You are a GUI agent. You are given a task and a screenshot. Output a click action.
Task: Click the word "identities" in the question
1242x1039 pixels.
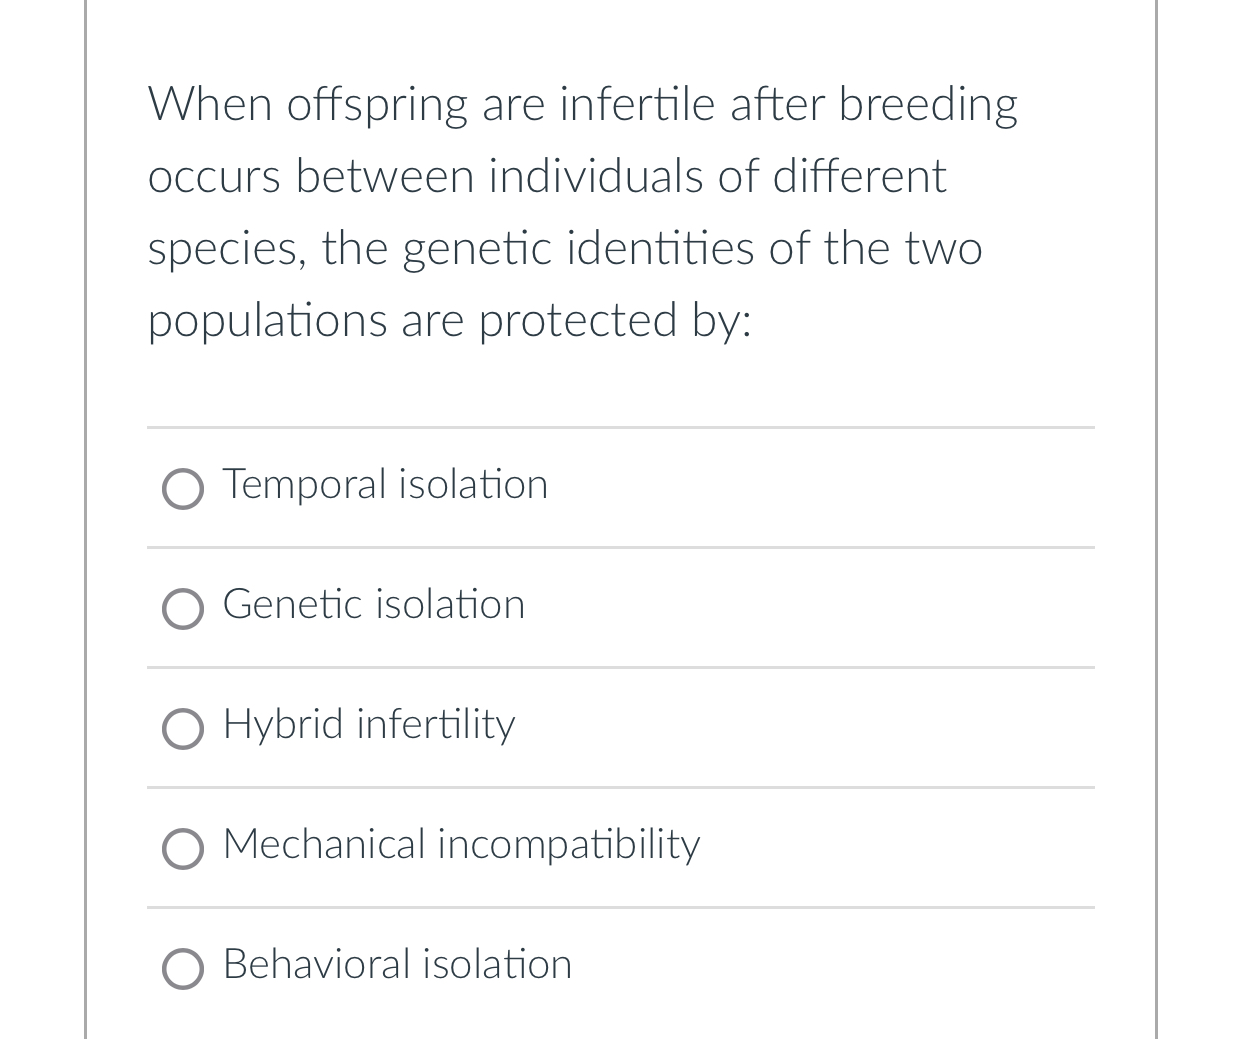660,249
